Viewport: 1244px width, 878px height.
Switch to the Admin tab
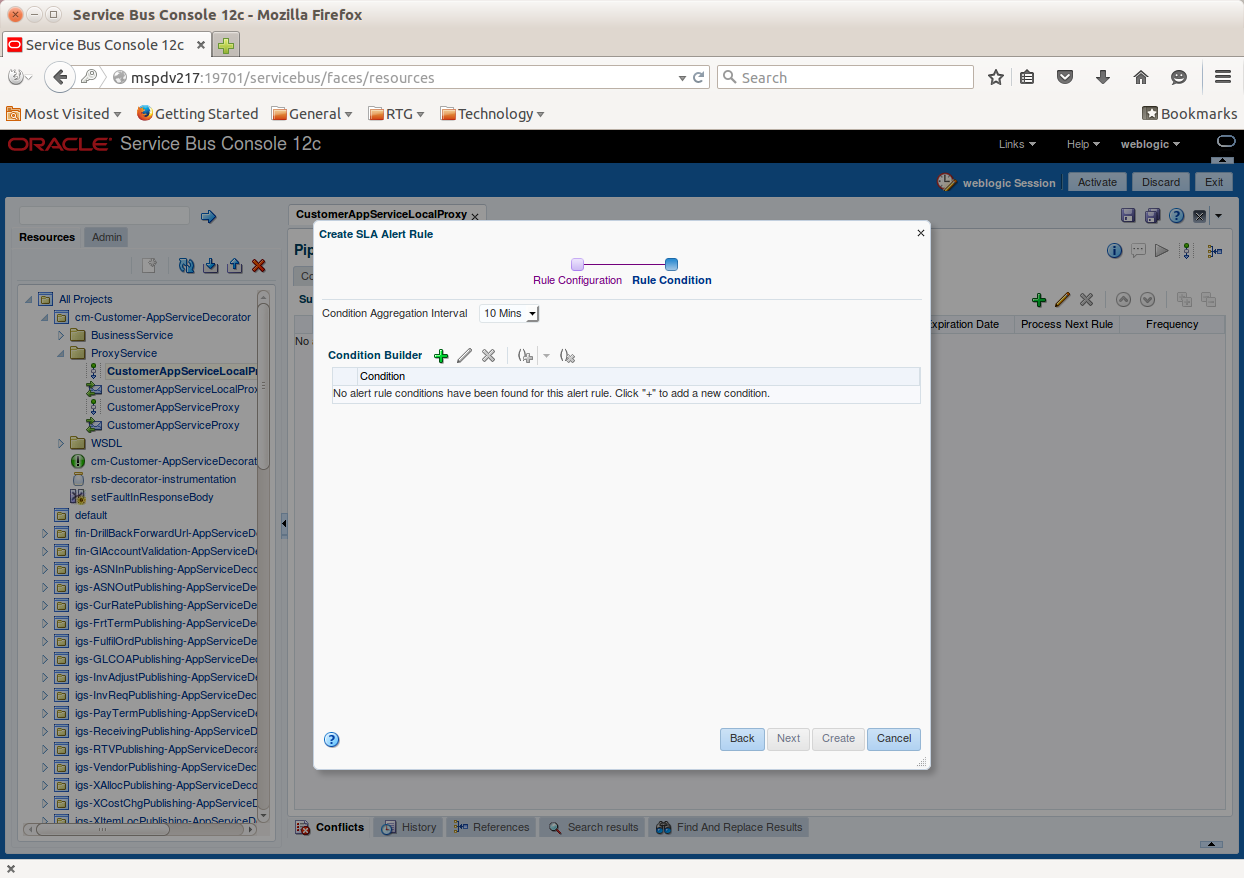coord(107,237)
